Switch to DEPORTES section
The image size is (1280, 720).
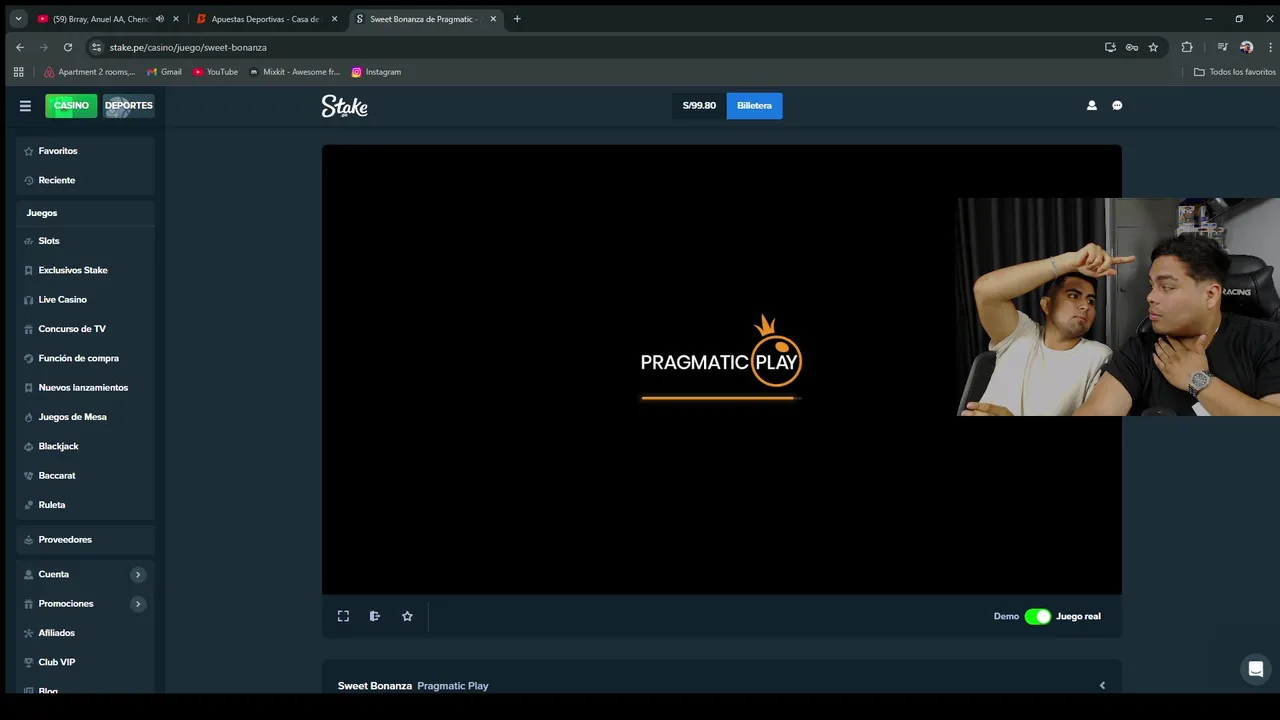(x=129, y=106)
